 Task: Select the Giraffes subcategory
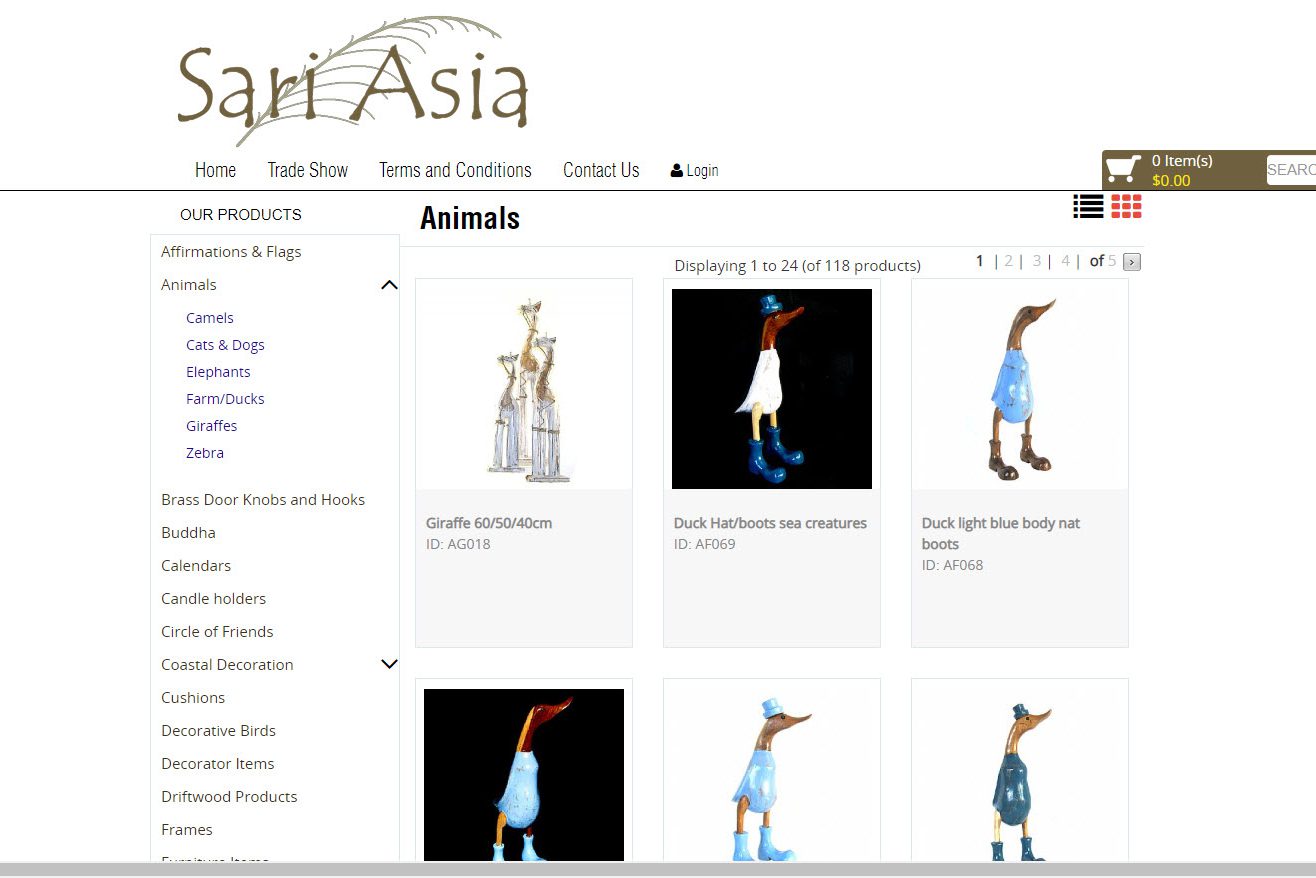tap(211, 426)
